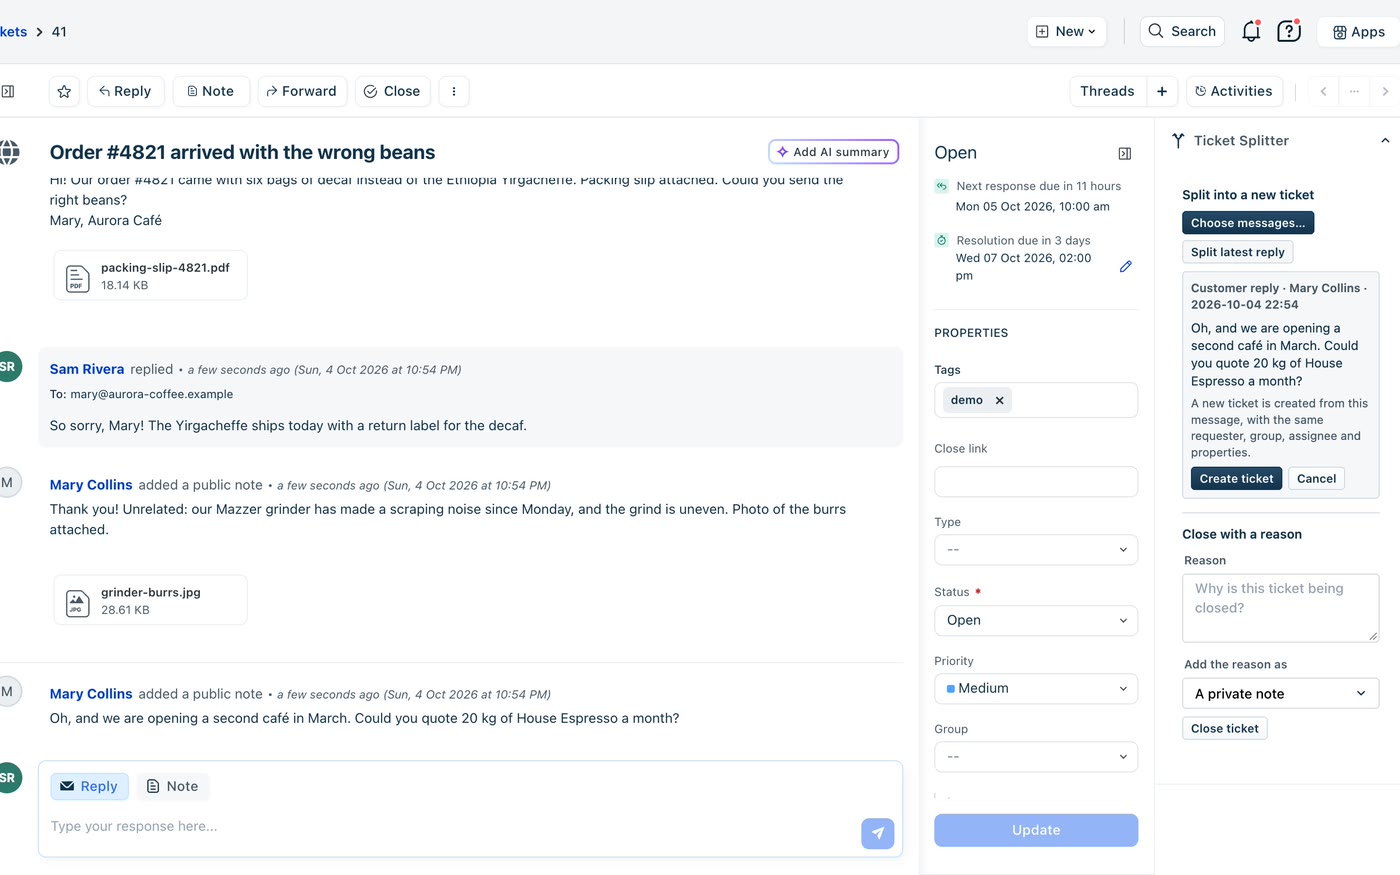Image resolution: width=1400 pixels, height=875 pixels.
Task: Click Choose messages button
Action: [x=1248, y=223]
